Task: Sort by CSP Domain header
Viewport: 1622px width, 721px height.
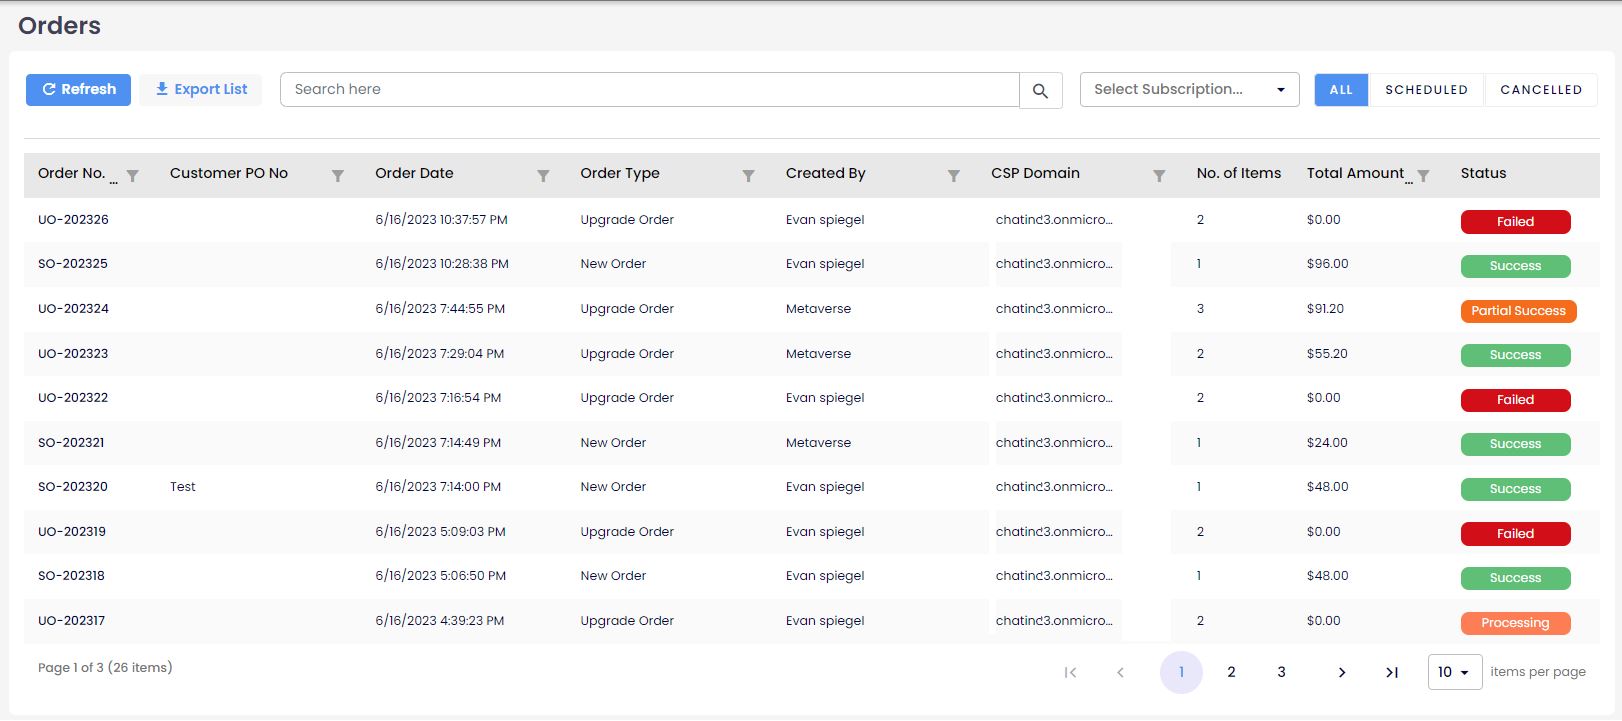Action: click(1035, 173)
